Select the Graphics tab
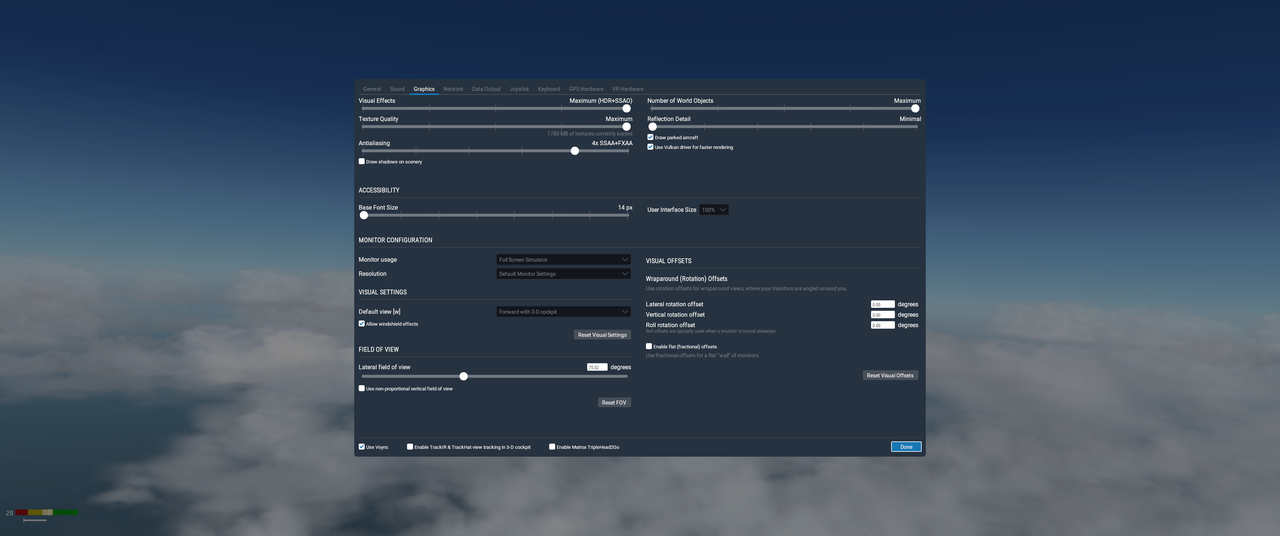 click(424, 89)
